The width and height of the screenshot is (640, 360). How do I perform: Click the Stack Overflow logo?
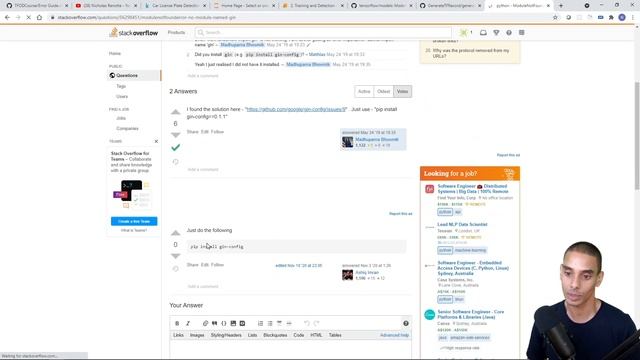click(133, 33)
